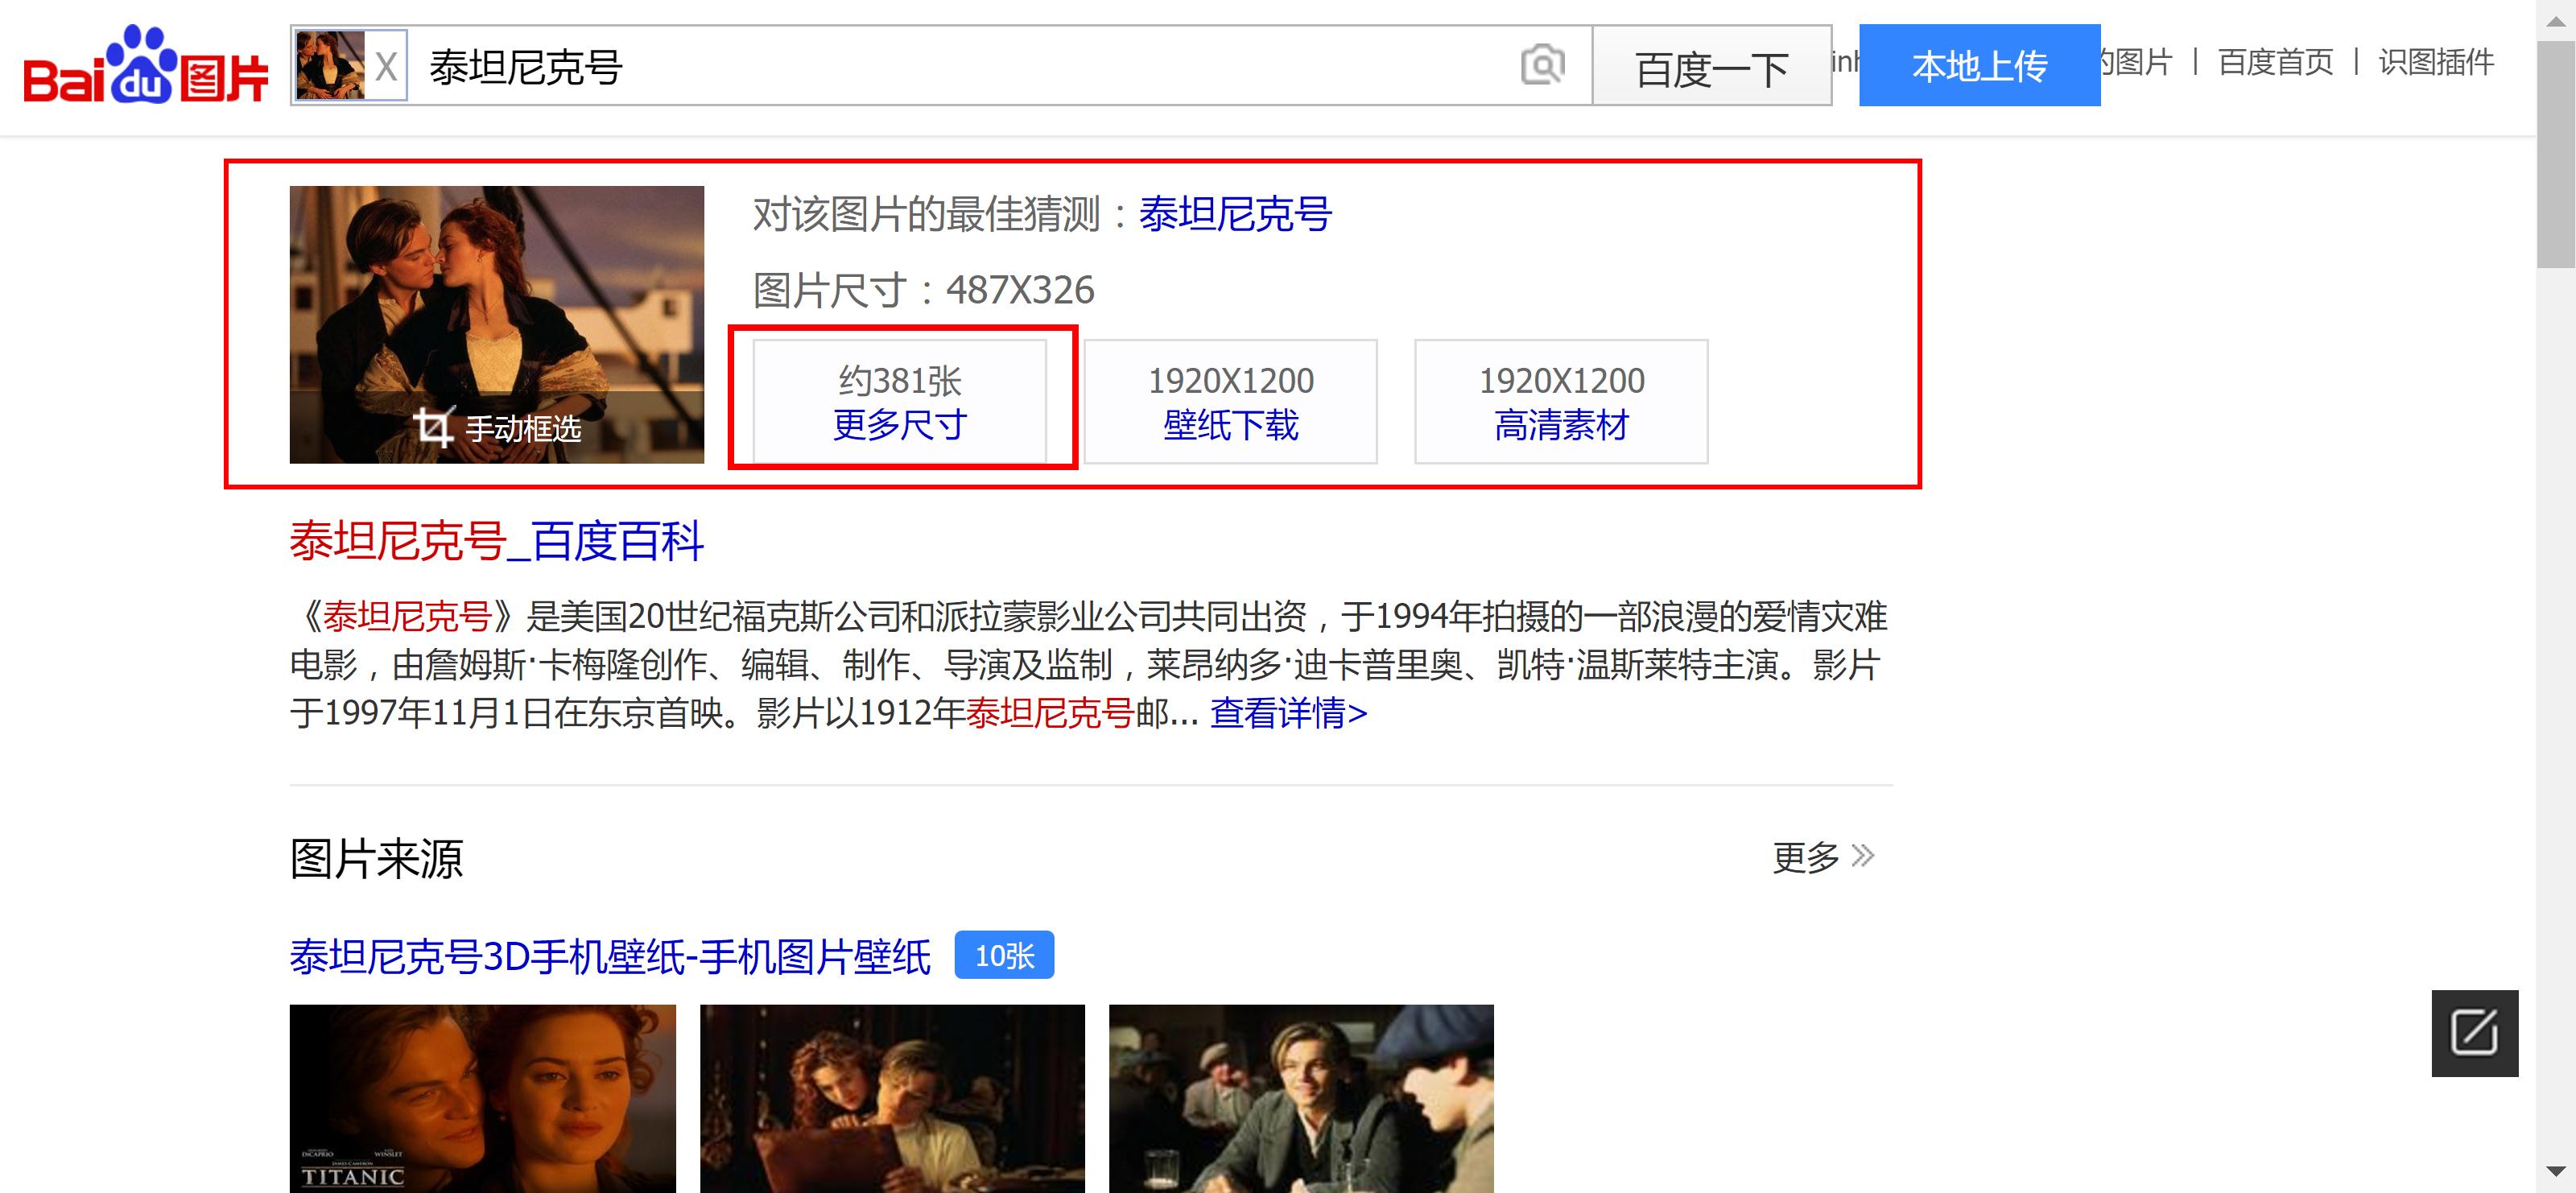Open 泰坦尼克号_百度百科 result title

coord(496,541)
